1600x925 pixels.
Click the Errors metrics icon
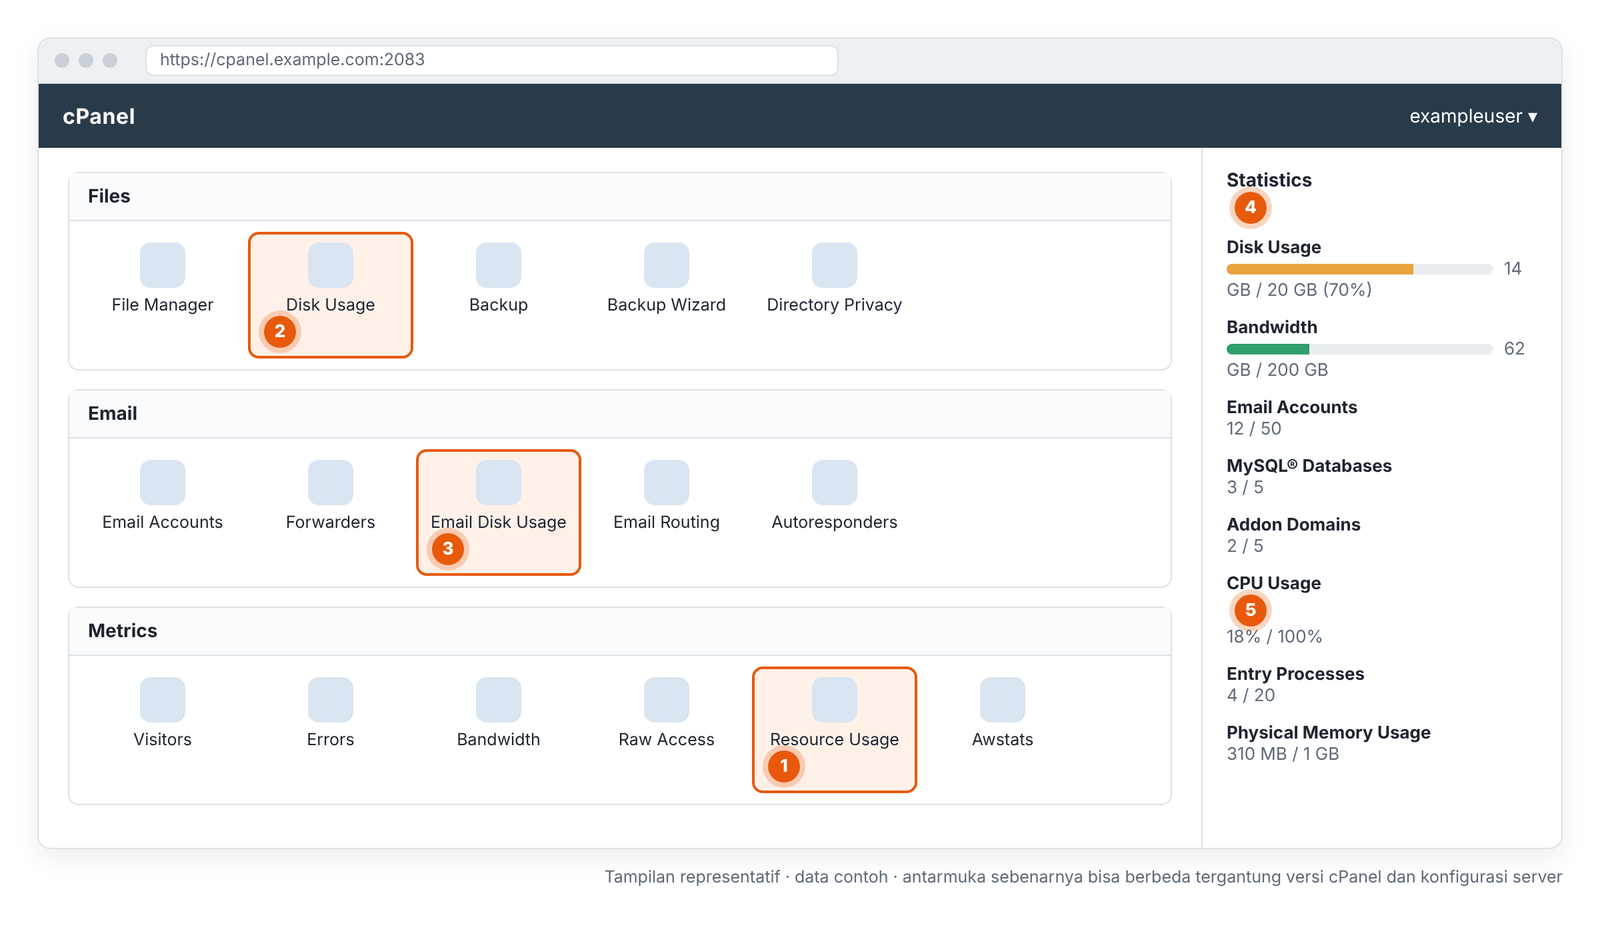point(330,700)
